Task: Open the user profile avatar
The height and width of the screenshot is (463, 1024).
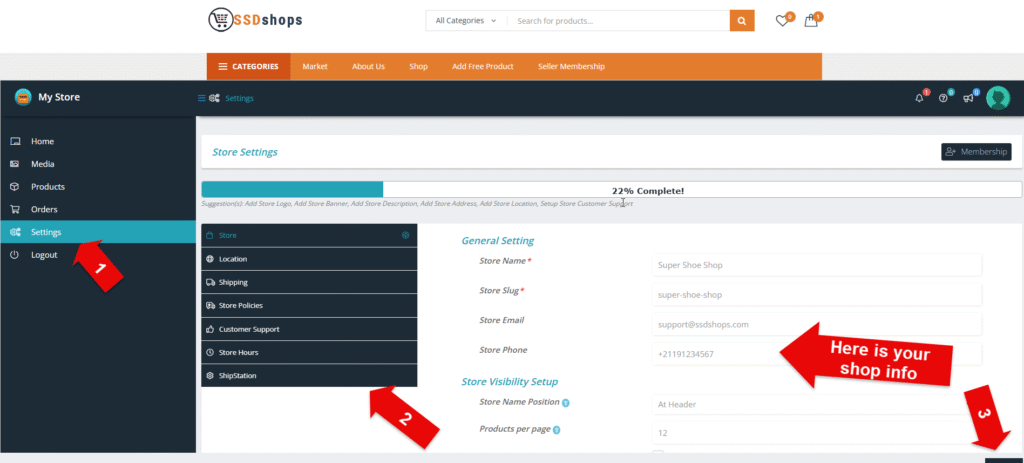Action: coord(997,97)
